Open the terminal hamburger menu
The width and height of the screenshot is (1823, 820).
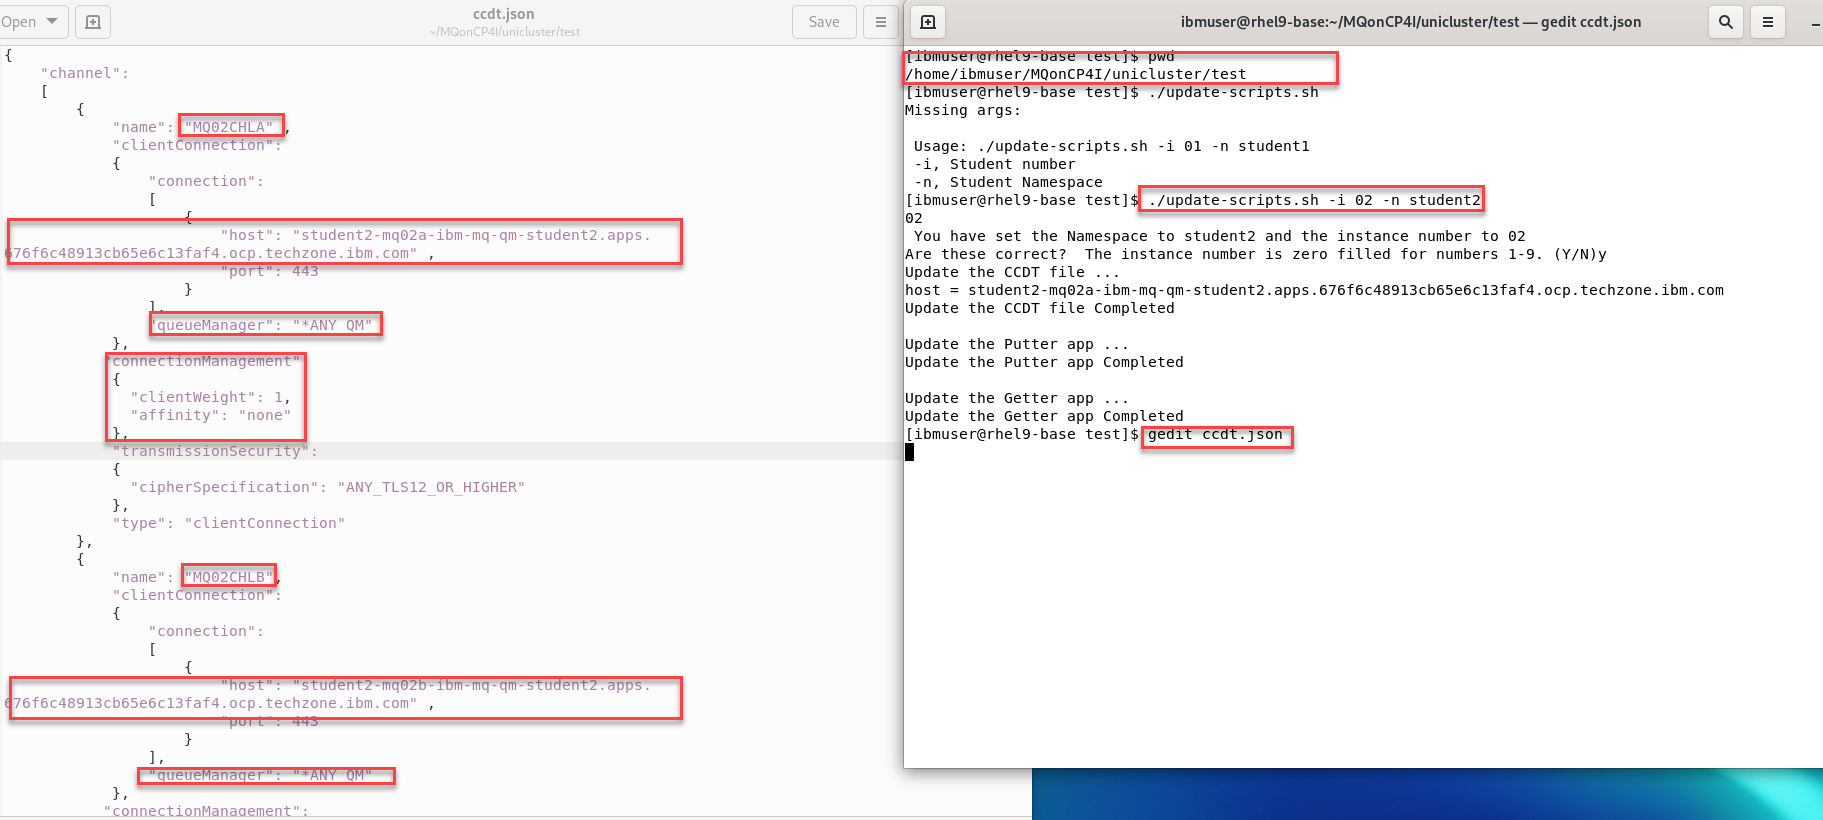[1768, 22]
